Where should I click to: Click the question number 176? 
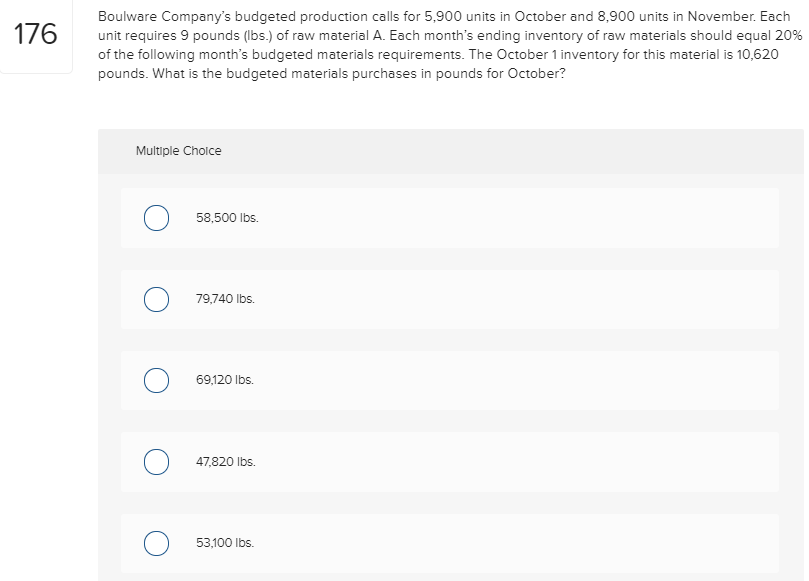36,33
